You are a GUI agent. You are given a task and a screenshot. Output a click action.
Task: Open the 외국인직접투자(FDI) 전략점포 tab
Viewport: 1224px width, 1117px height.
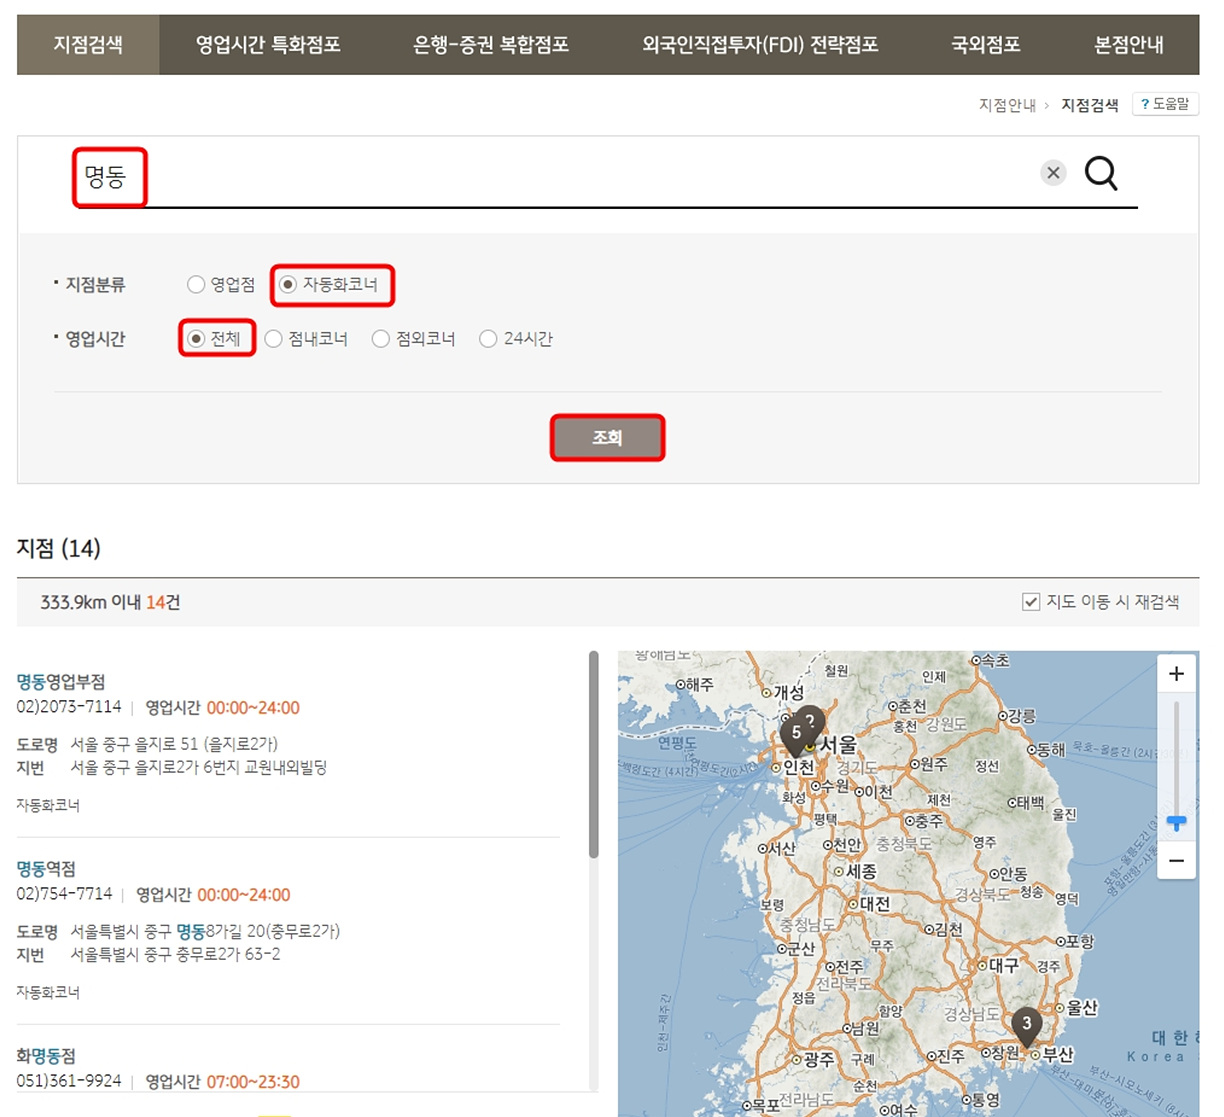click(760, 45)
